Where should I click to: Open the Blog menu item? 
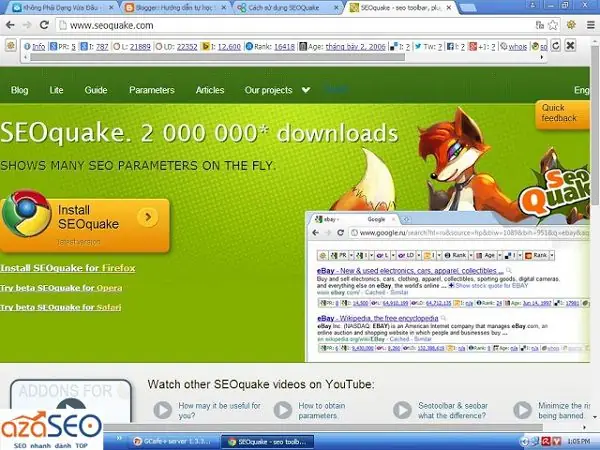pyautogui.click(x=20, y=90)
